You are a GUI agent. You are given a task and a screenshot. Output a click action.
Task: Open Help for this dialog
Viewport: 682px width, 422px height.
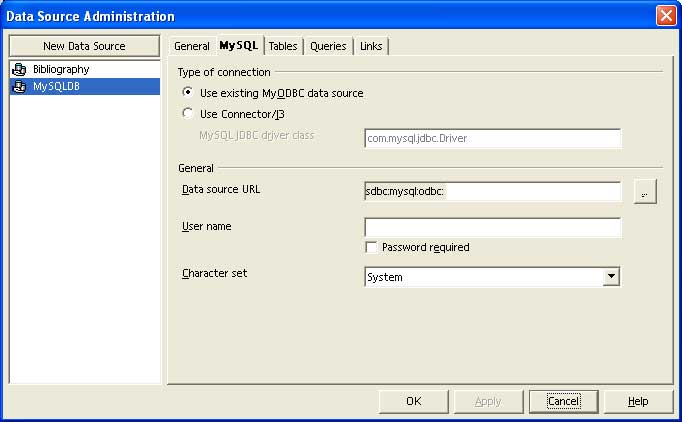pos(637,401)
